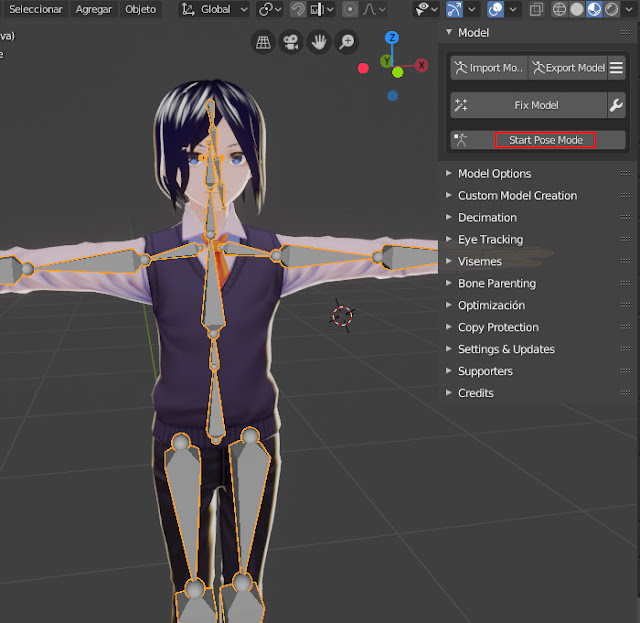The image size is (640, 623).
Task: Expand the Credits panel
Action: tap(449, 393)
